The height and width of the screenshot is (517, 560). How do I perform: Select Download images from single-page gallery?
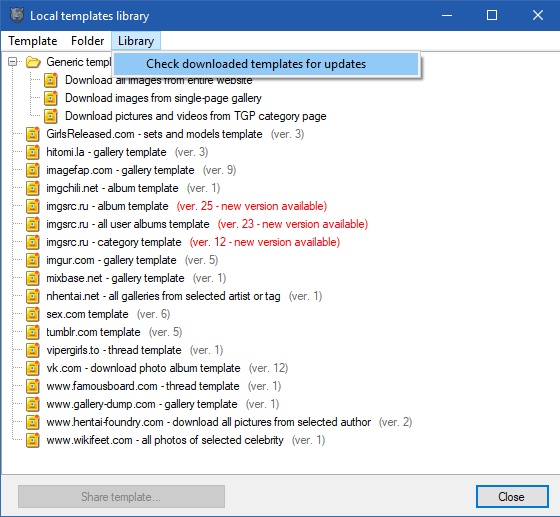(x=163, y=98)
